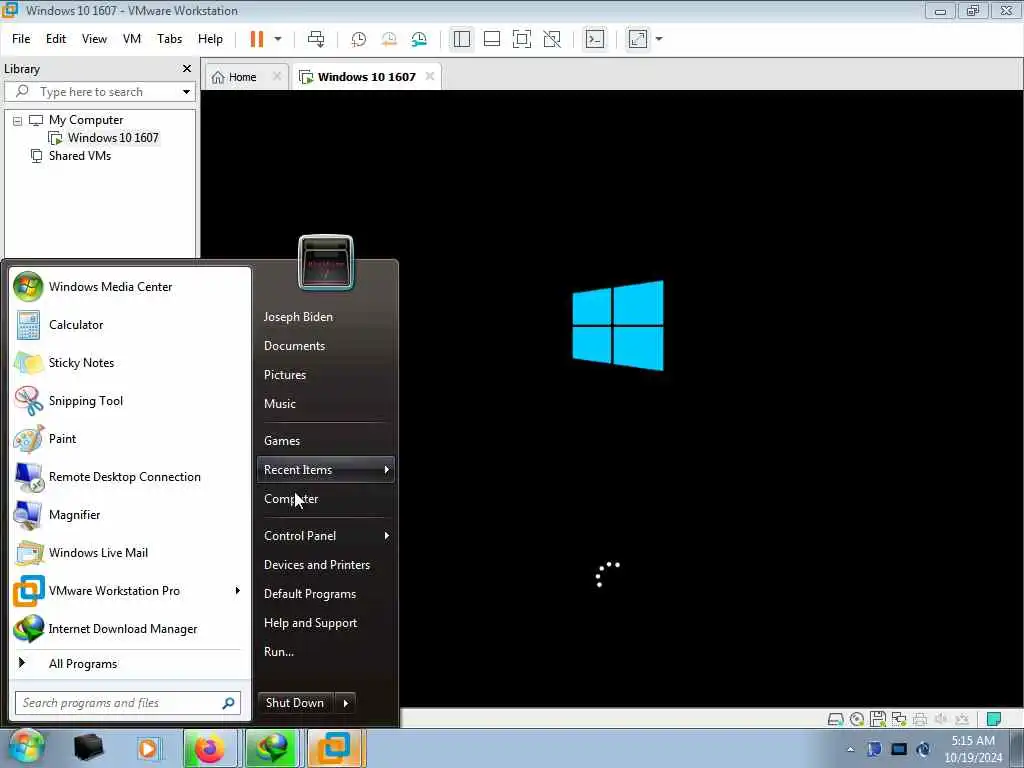This screenshot has width=1024, height=768.
Task: Open the Tabs menu
Action: [169, 39]
